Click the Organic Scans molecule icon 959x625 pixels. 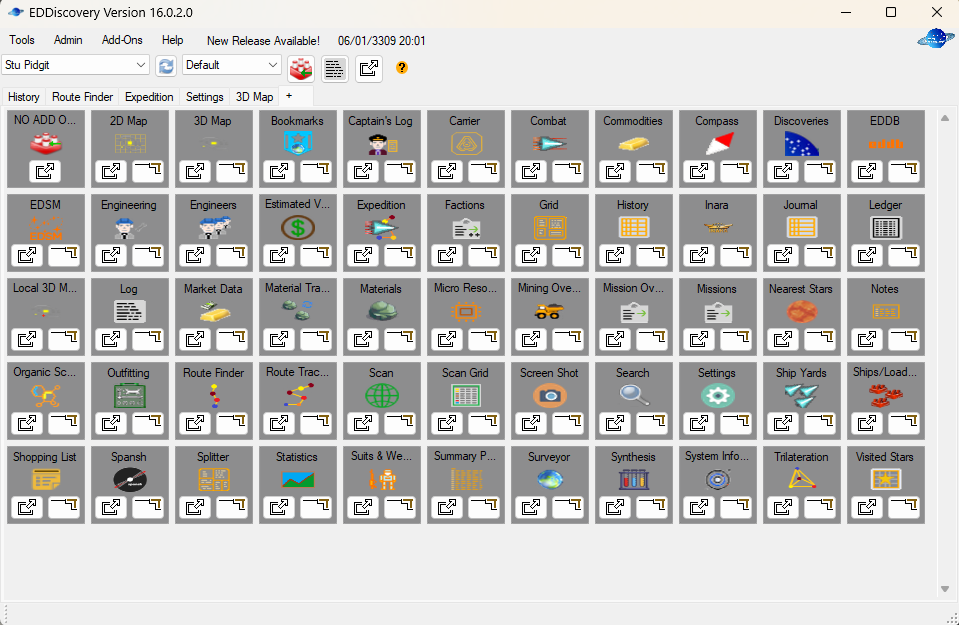[45, 396]
